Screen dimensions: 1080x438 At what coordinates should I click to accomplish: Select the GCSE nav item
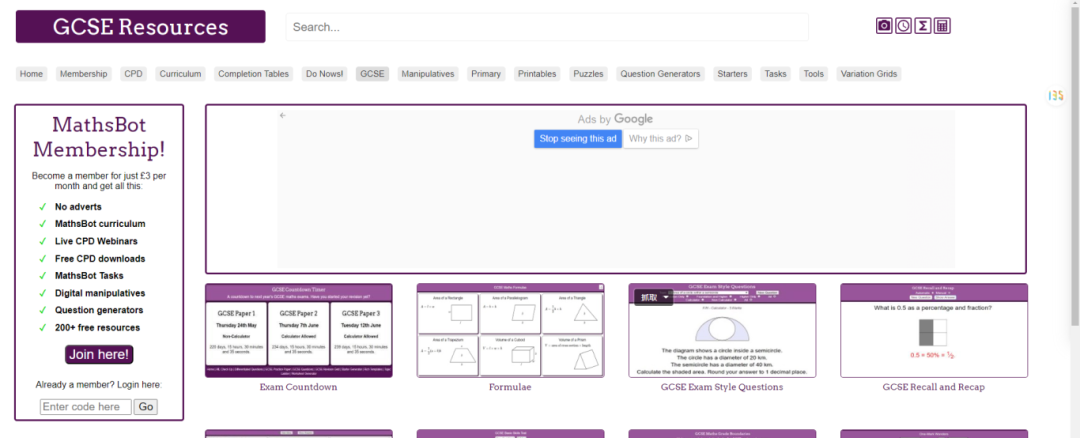[373, 74]
